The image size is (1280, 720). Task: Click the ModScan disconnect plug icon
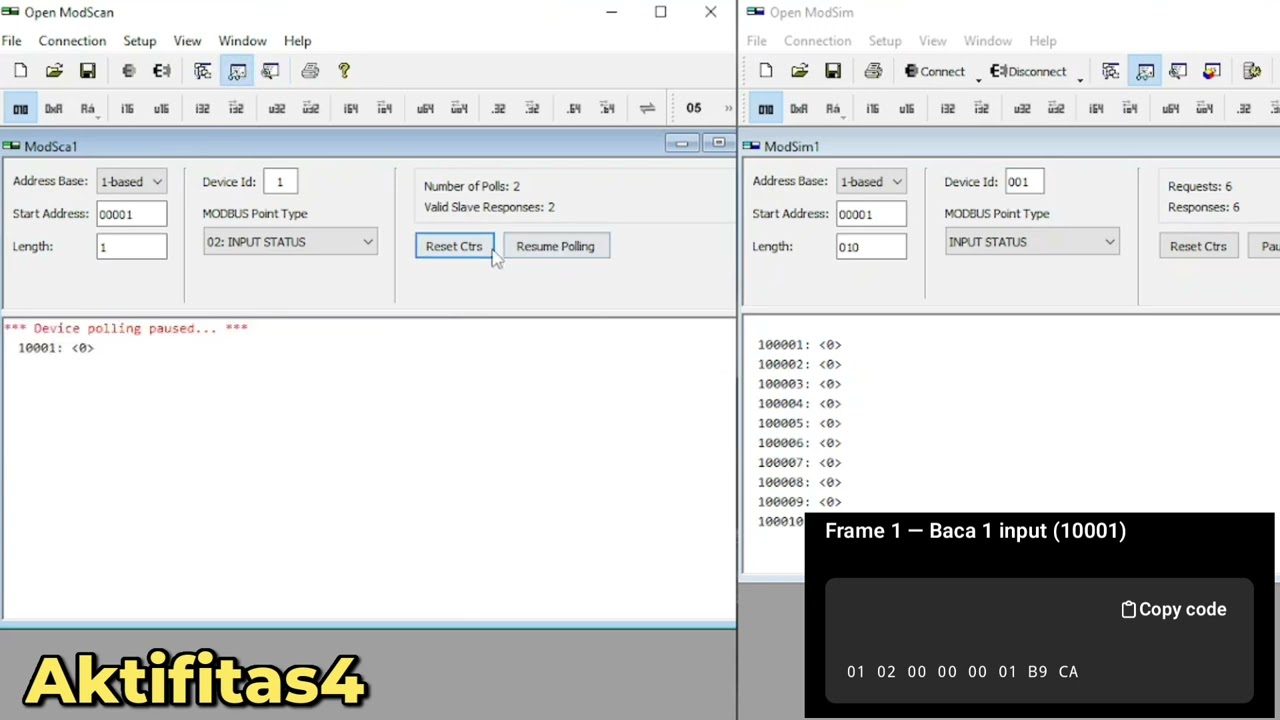(x=162, y=71)
